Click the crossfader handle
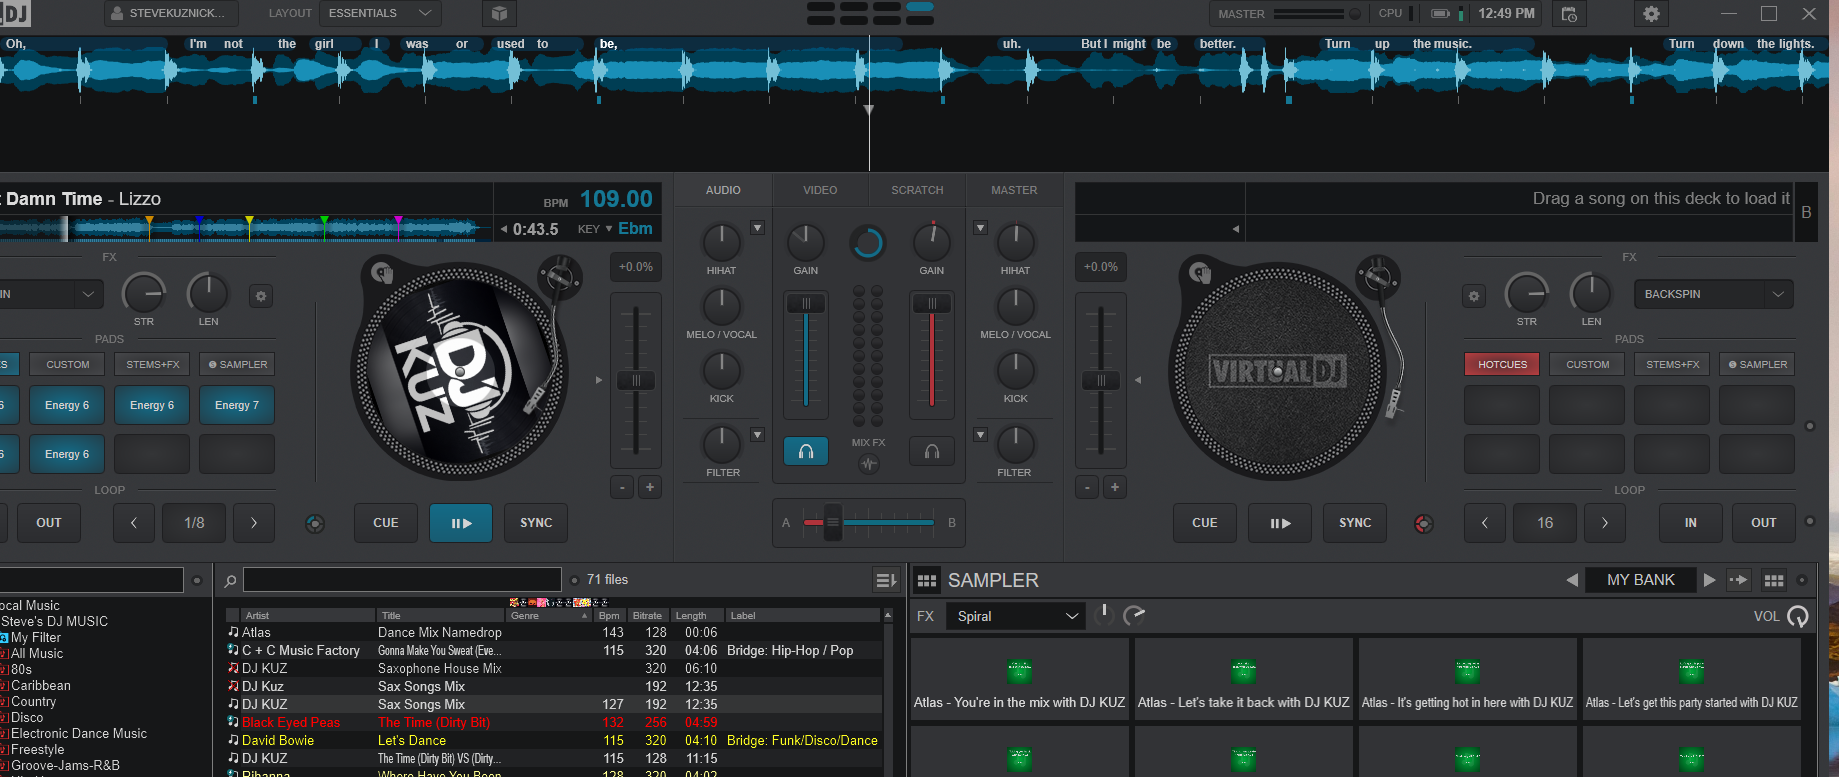1839x777 pixels. point(832,522)
